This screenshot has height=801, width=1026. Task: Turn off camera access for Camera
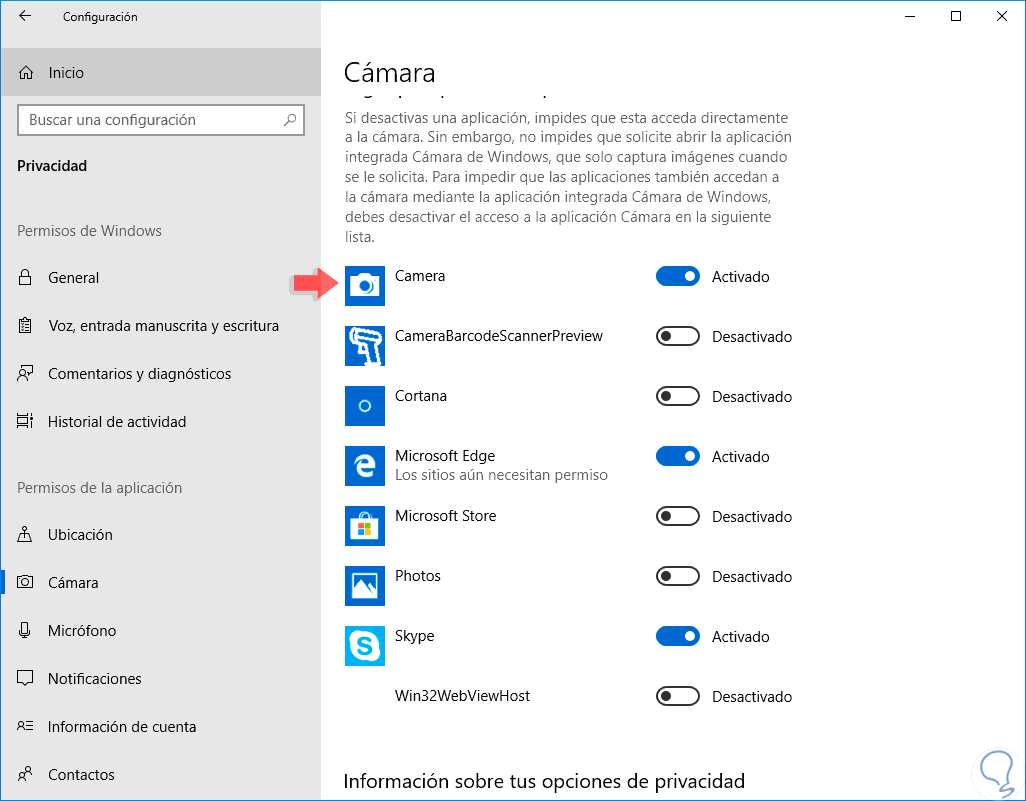tap(677, 277)
